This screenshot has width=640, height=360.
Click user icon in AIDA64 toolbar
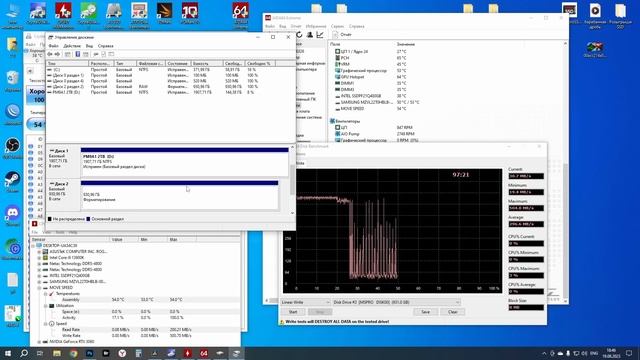[309, 35]
